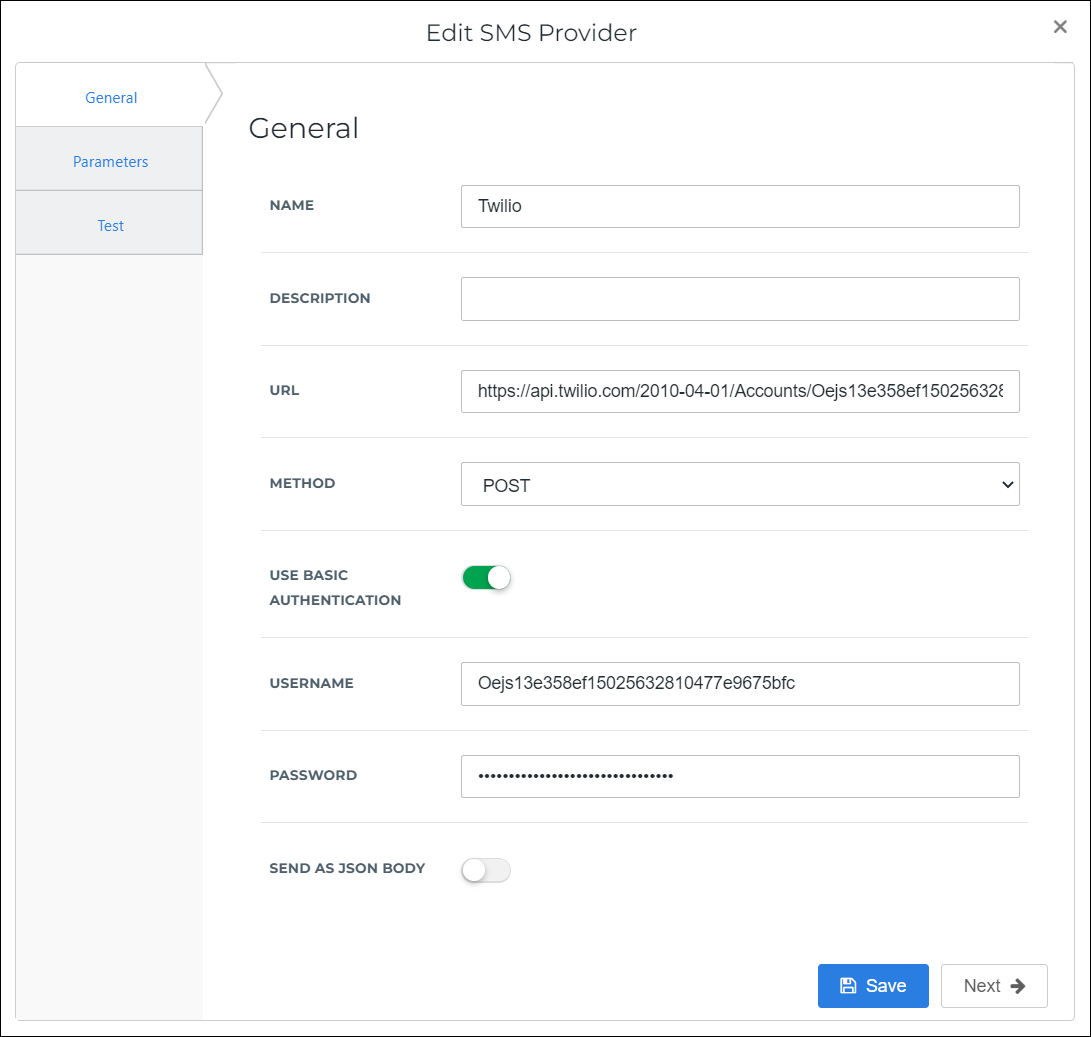Disable Use Basic Authentication toggle
The height and width of the screenshot is (1037, 1091).
coord(486,578)
